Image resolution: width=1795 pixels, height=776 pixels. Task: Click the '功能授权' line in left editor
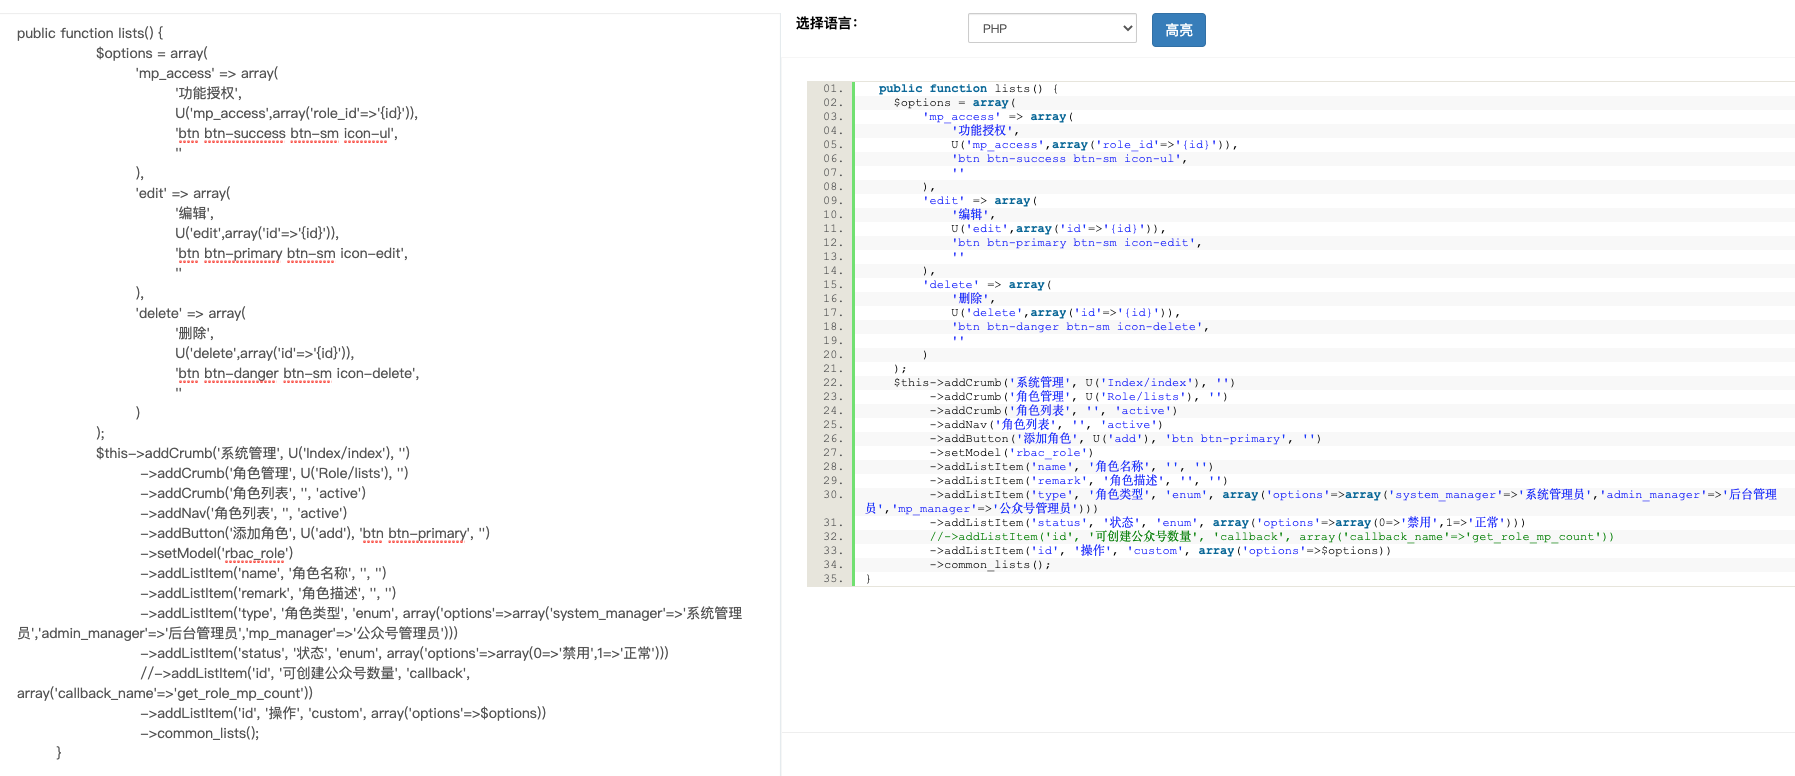tap(209, 93)
